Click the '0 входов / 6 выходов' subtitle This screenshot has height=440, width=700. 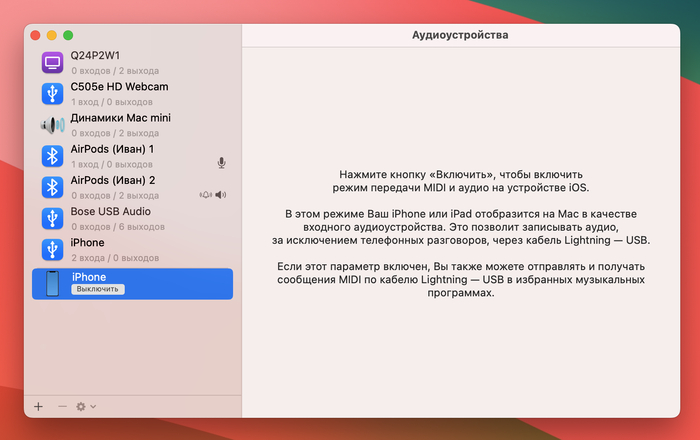click(118, 227)
